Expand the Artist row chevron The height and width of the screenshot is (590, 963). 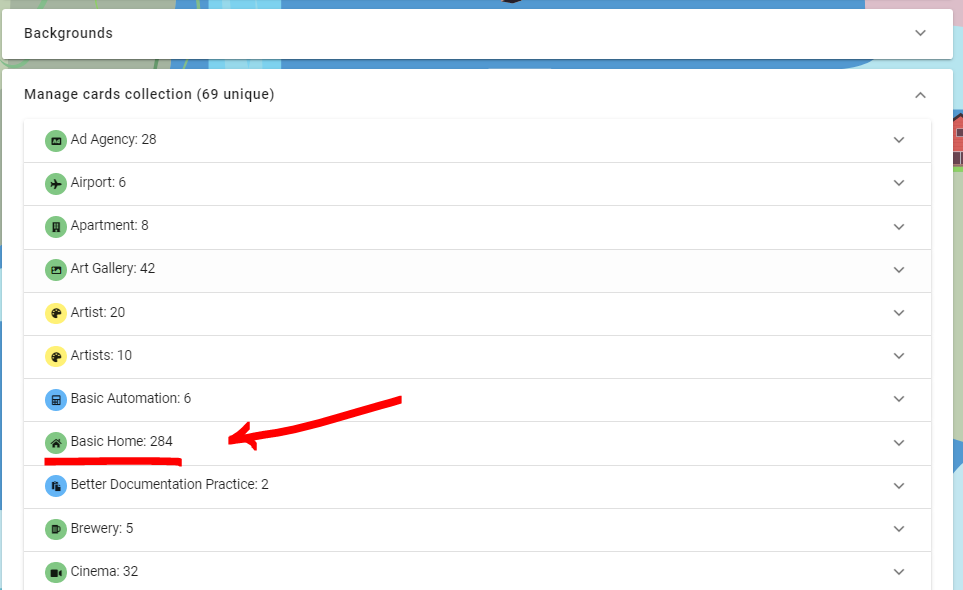pyautogui.click(x=899, y=313)
